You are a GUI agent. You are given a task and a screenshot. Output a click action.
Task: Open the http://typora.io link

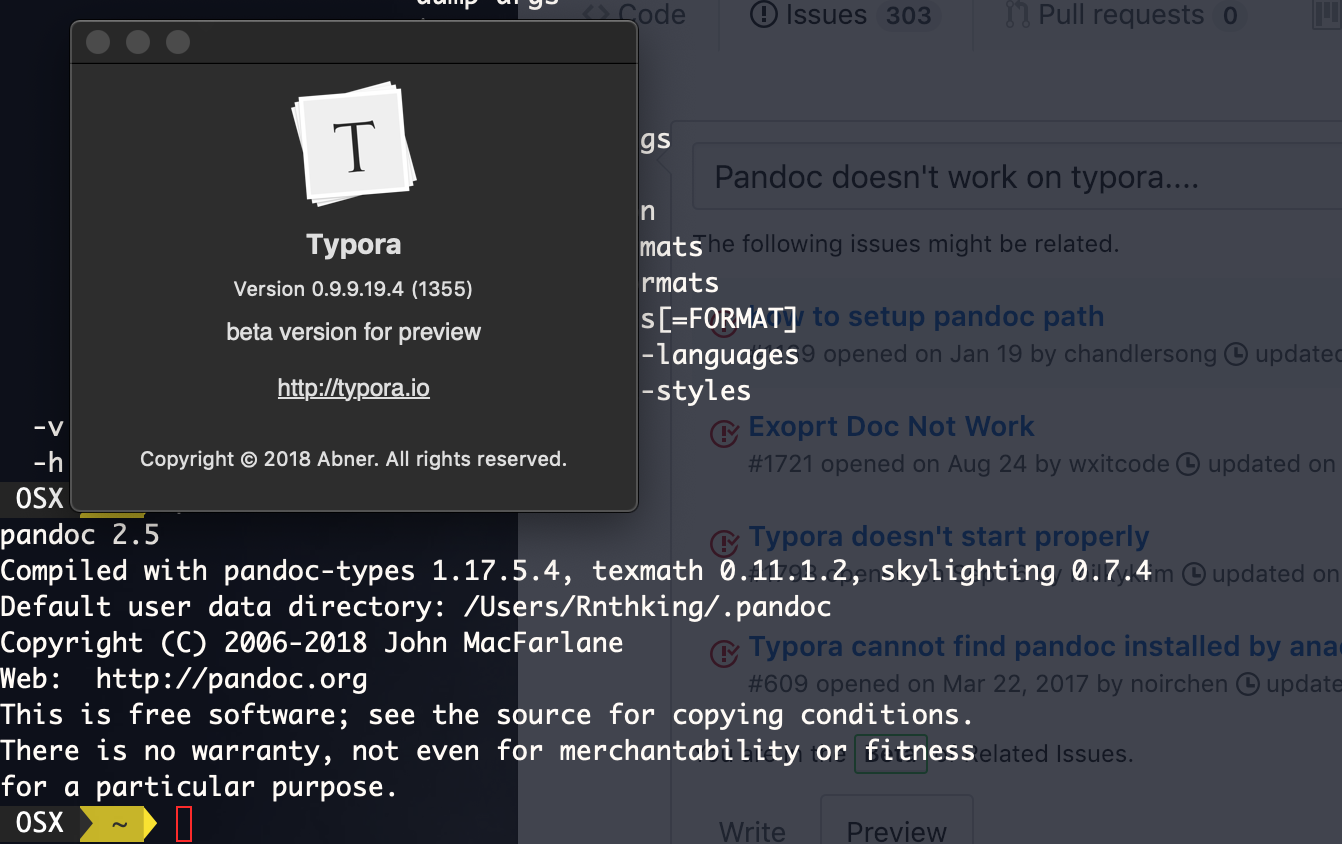353,388
